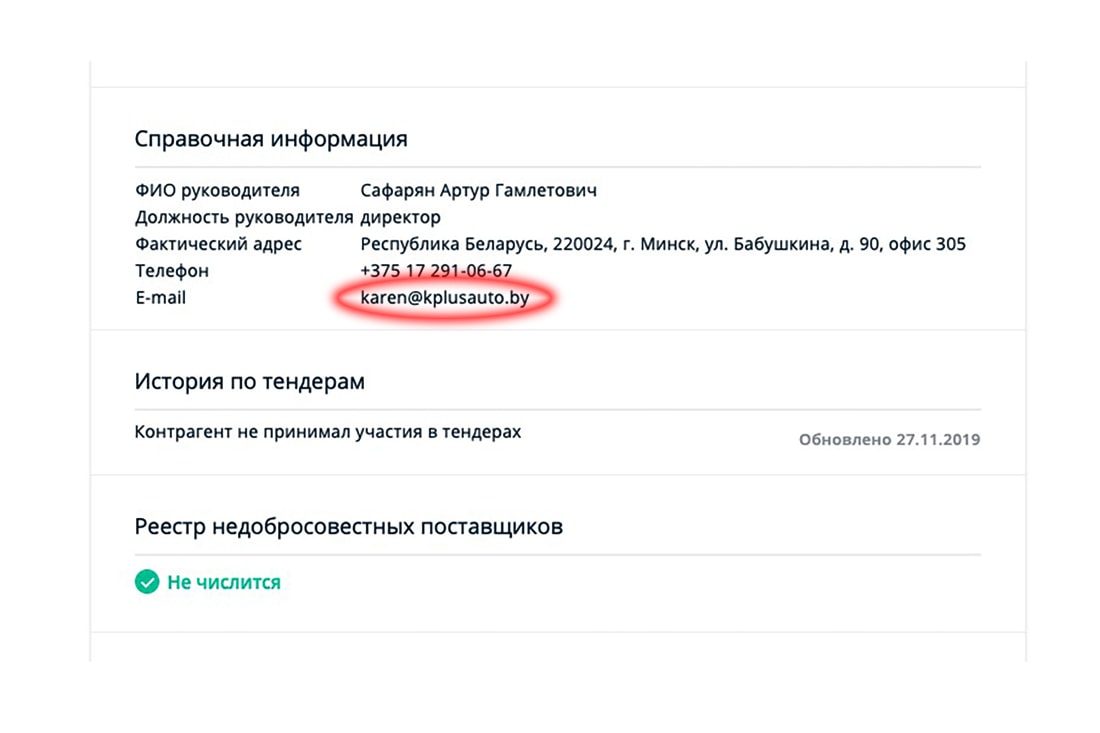Click 'Контрагент не принимал участия в тендерах' text

(328, 433)
